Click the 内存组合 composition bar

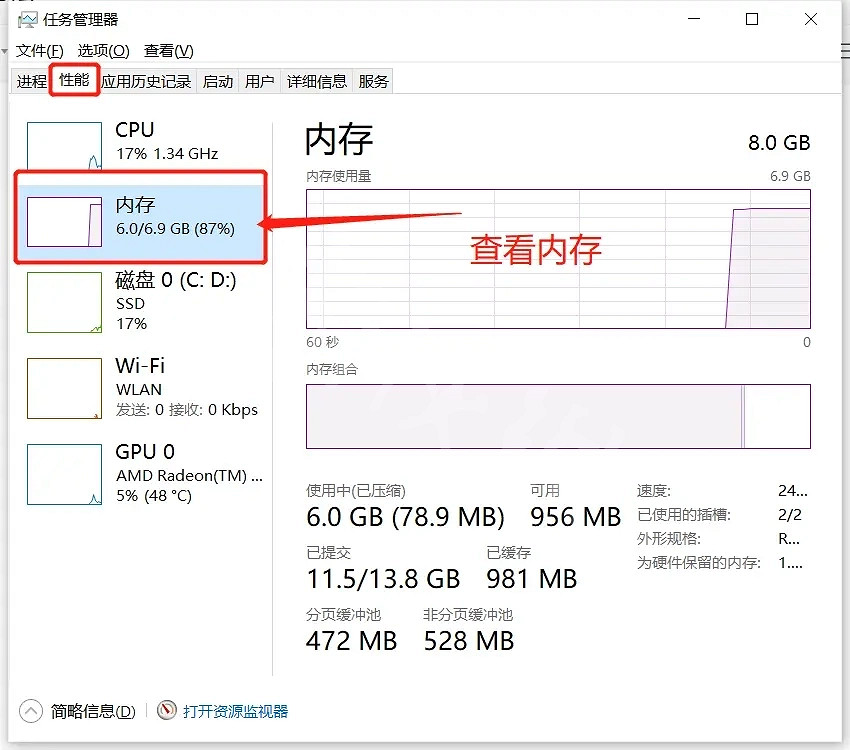[558, 416]
